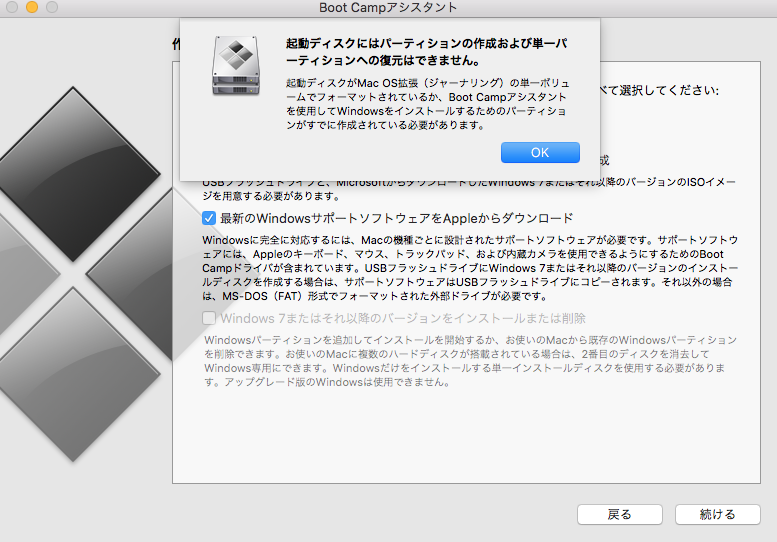Click the Boot Campアシスタント window title
The image size is (777, 542).
(x=388, y=7)
